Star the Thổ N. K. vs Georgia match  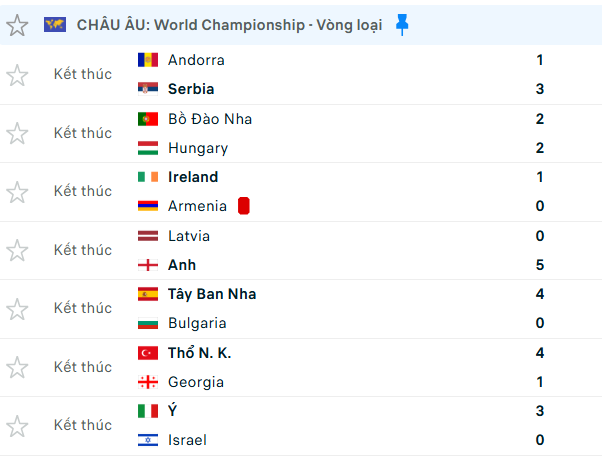pos(17,367)
